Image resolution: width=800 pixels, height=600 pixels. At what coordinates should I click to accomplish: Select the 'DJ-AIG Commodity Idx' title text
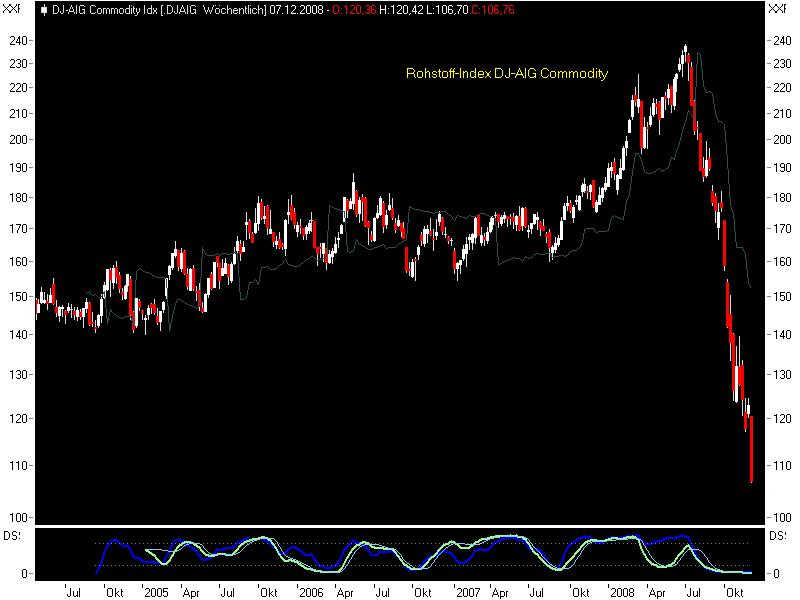click(105, 10)
